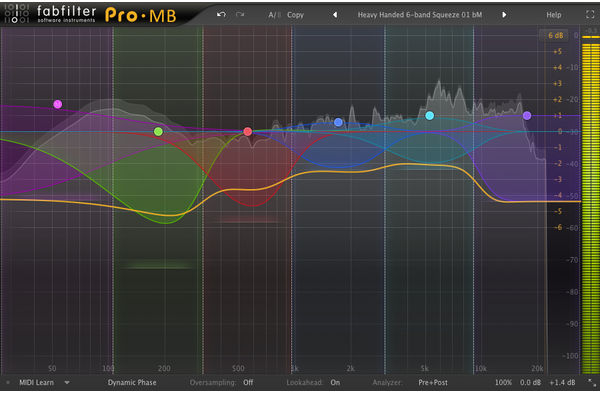Click the undo arrow icon
Image resolution: width=601 pixels, height=393 pixels.
221,15
